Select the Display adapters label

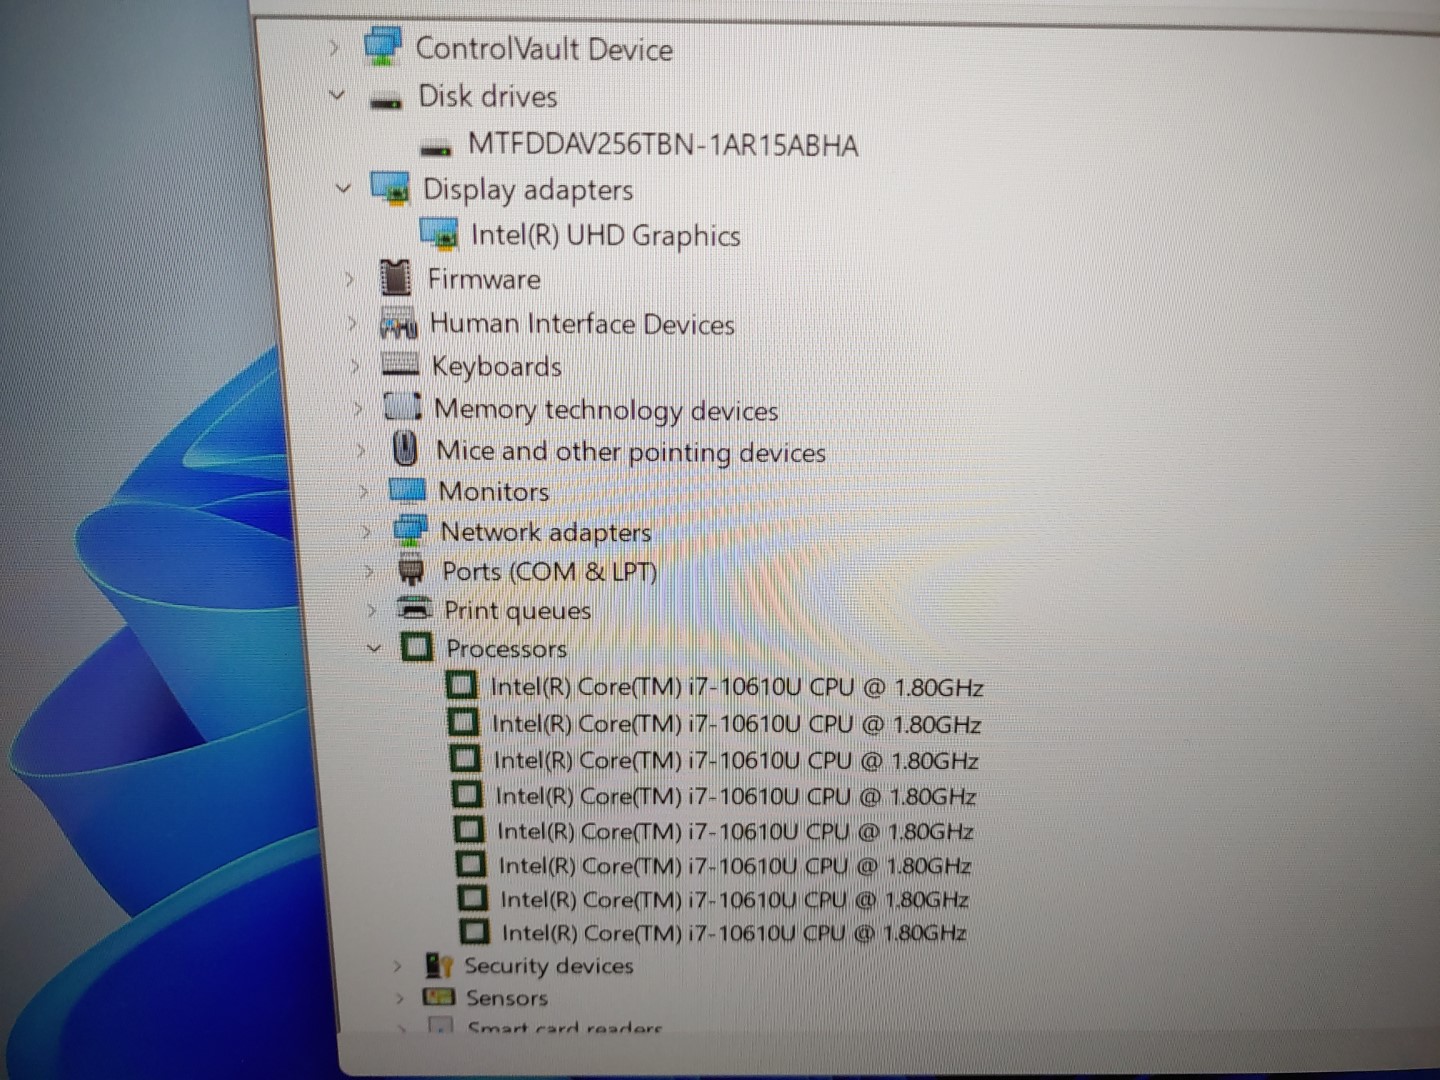point(528,190)
